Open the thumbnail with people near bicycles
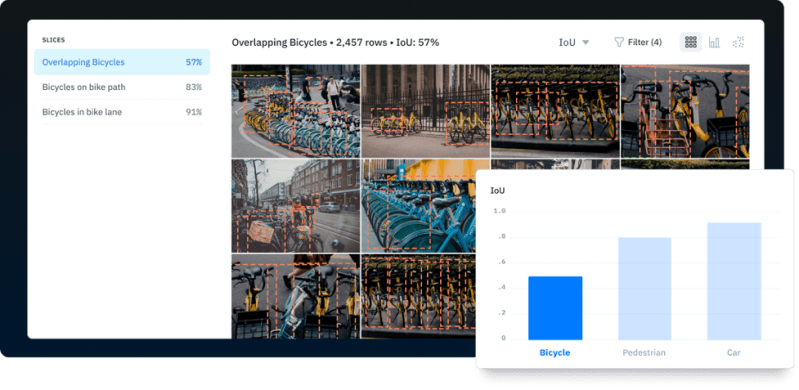This screenshot has height=390, width=799. (x=296, y=111)
